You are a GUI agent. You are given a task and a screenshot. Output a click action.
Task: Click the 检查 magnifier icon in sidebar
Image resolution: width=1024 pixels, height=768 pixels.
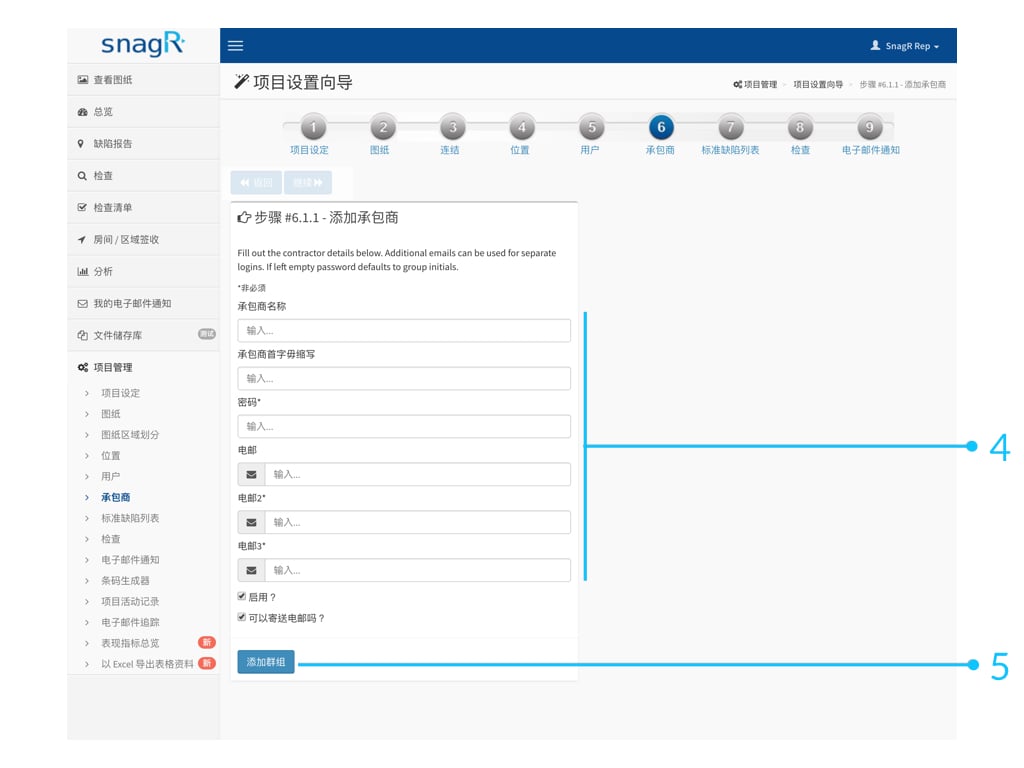(82, 176)
